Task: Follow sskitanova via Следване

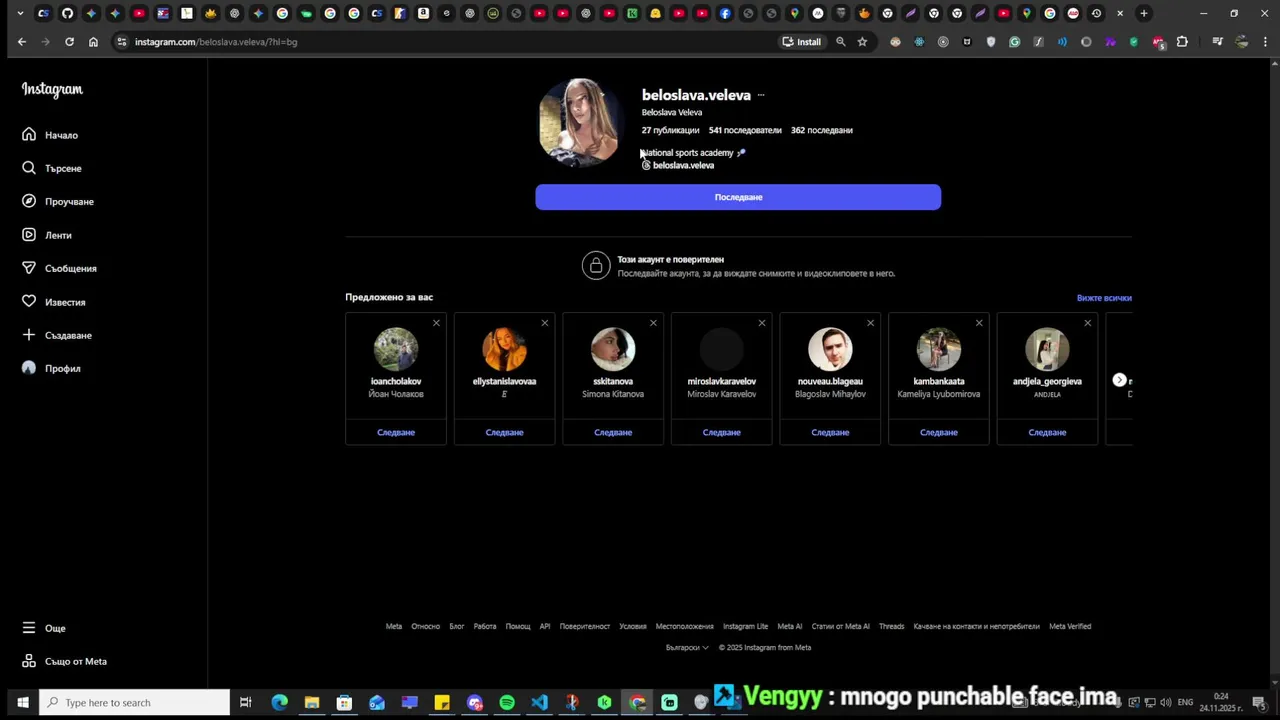Action: 613,432
